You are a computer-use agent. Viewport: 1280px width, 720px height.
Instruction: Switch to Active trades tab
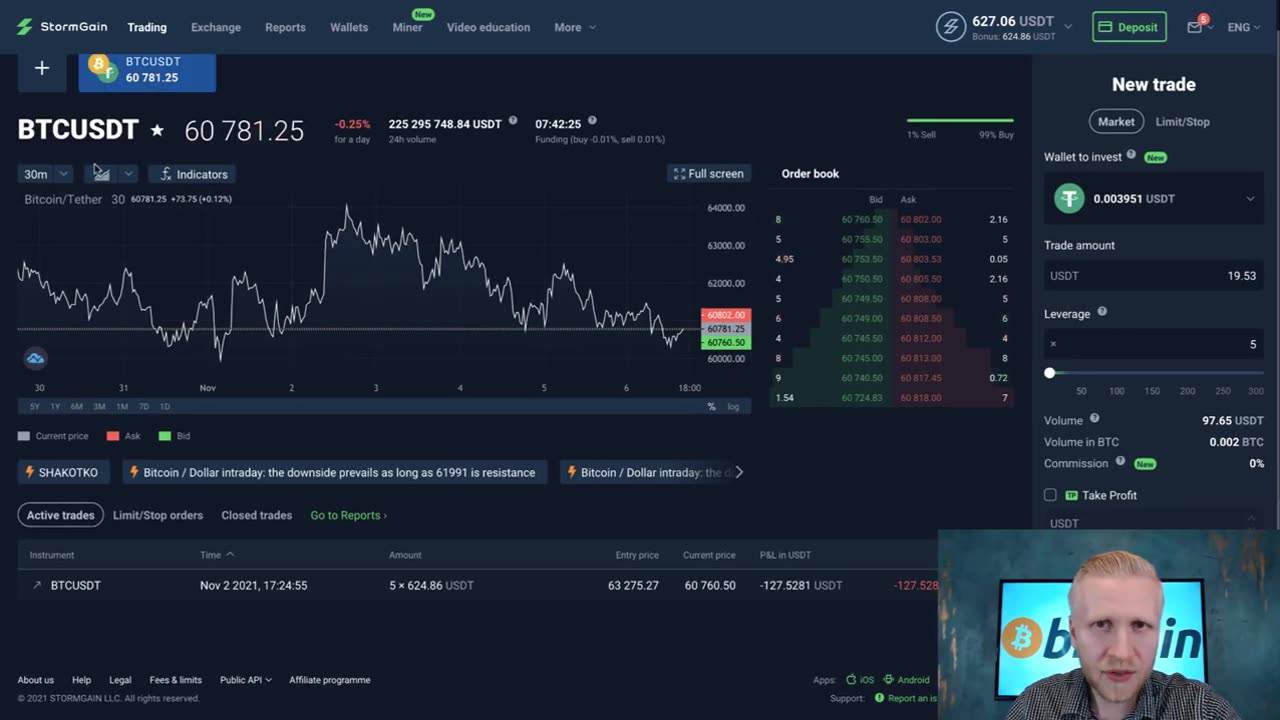(60, 515)
